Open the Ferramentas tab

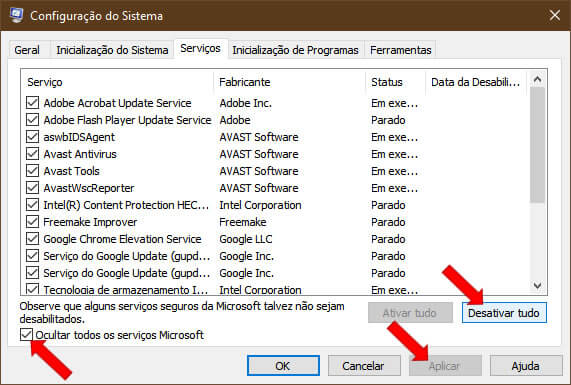401,50
